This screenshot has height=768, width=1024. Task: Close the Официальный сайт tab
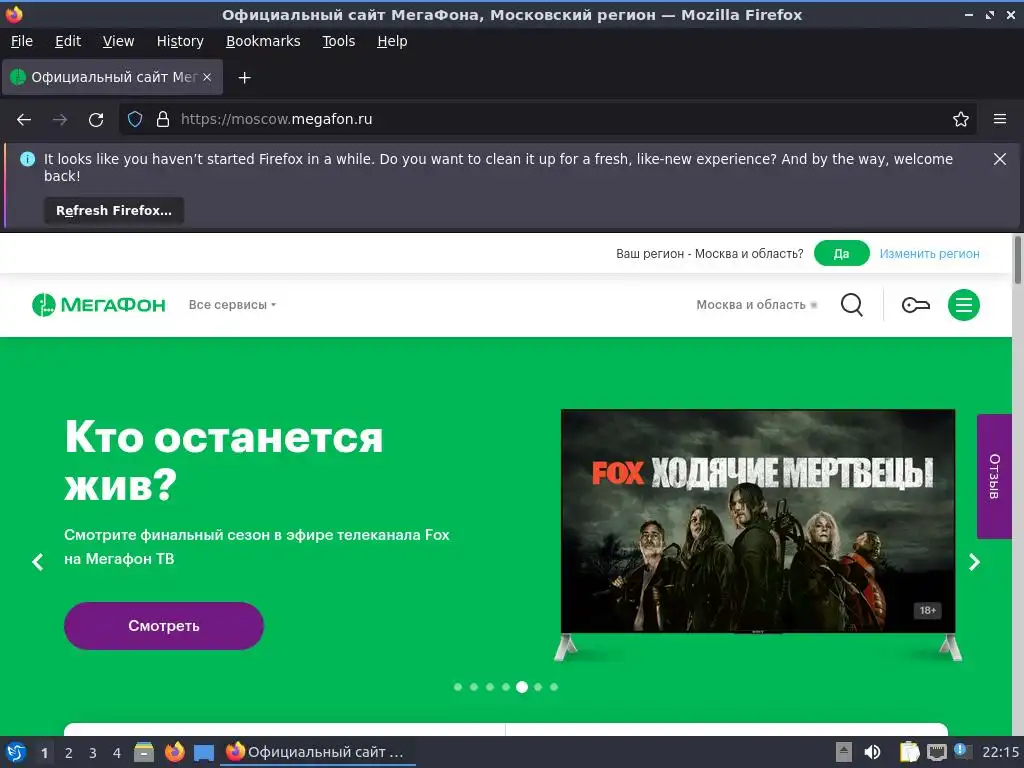pyautogui.click(x=207, y=77)
